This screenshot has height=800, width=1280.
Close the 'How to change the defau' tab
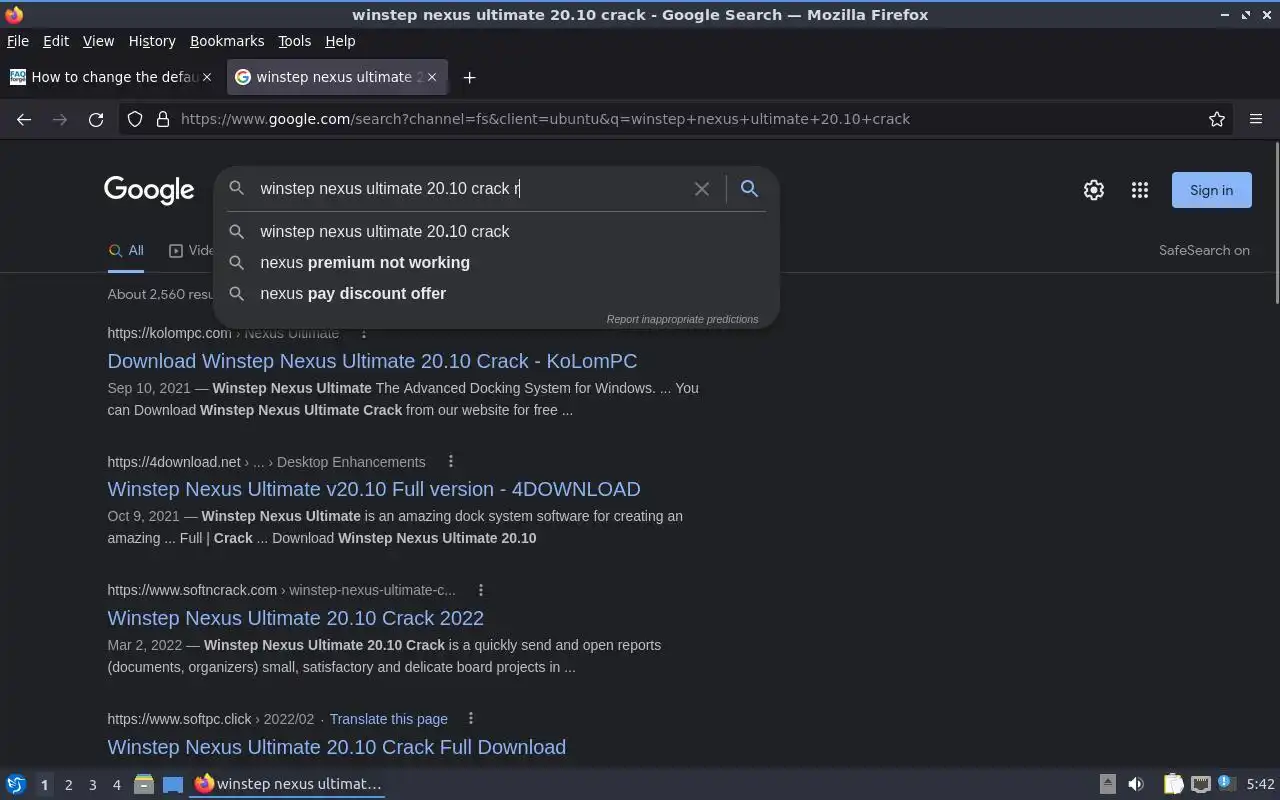point(207,77)
